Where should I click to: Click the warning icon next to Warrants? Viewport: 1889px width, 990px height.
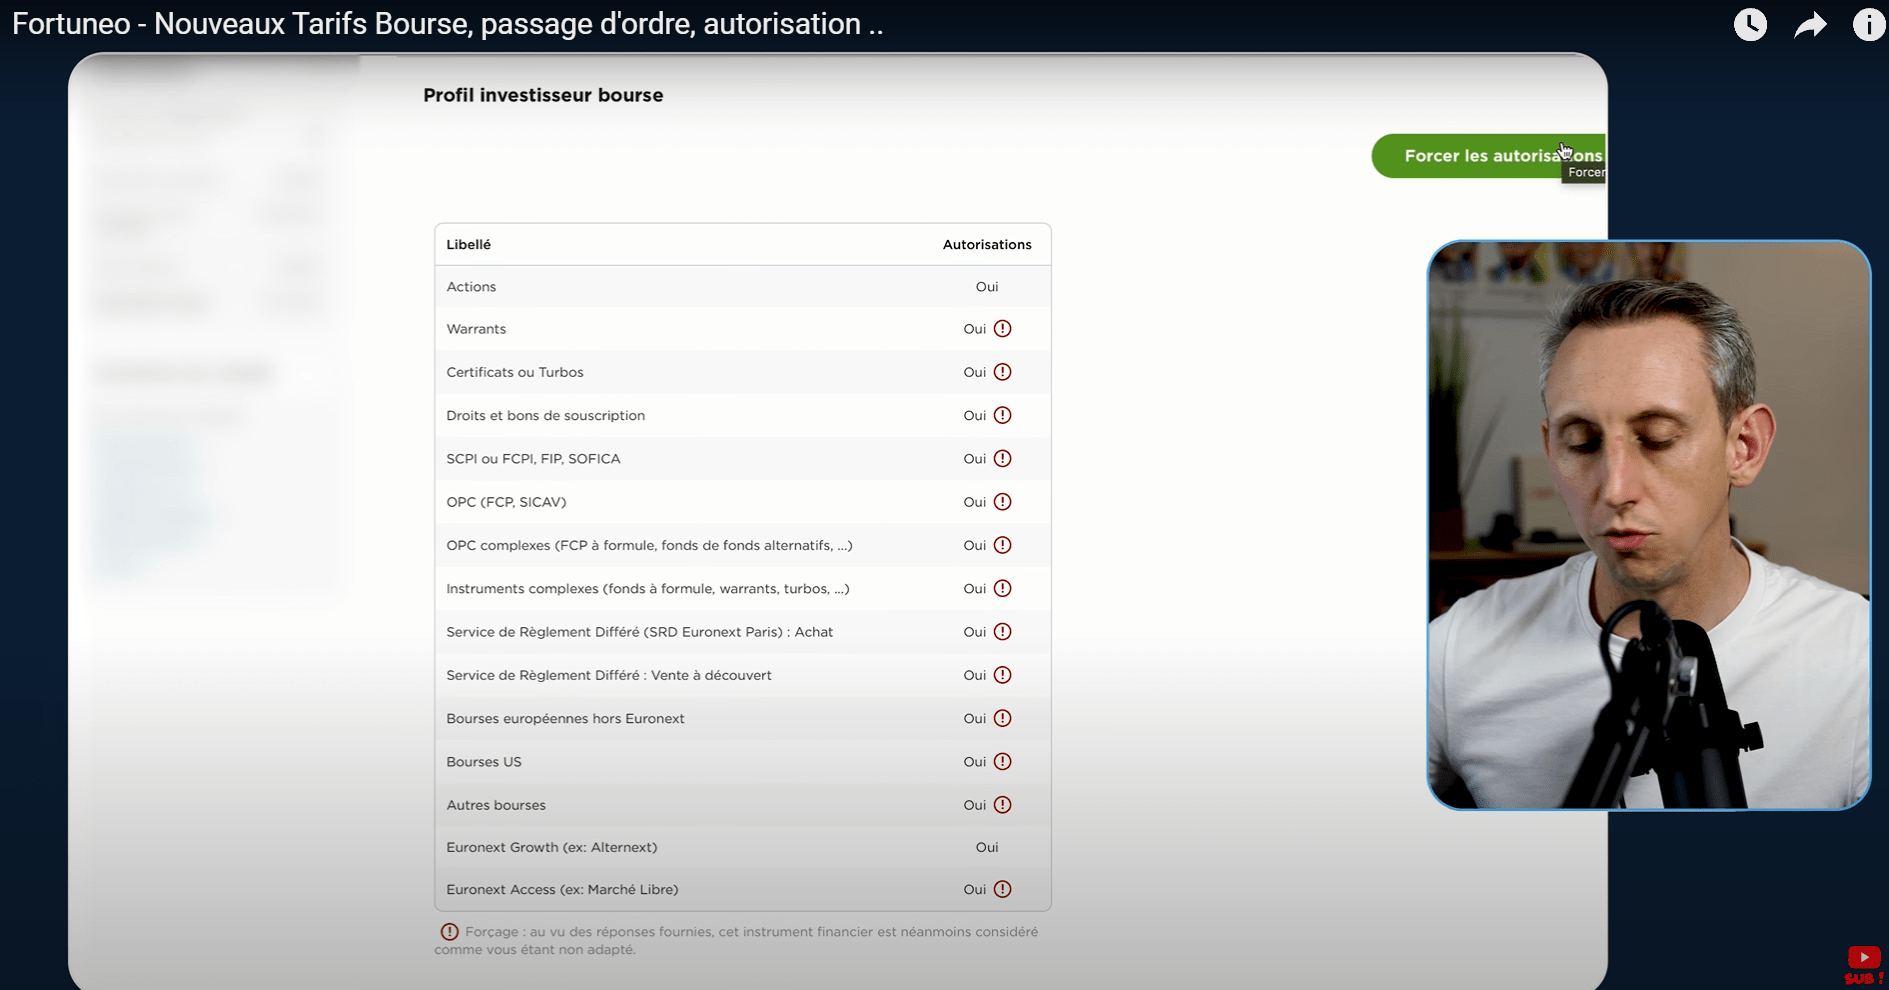(1002, 329)
